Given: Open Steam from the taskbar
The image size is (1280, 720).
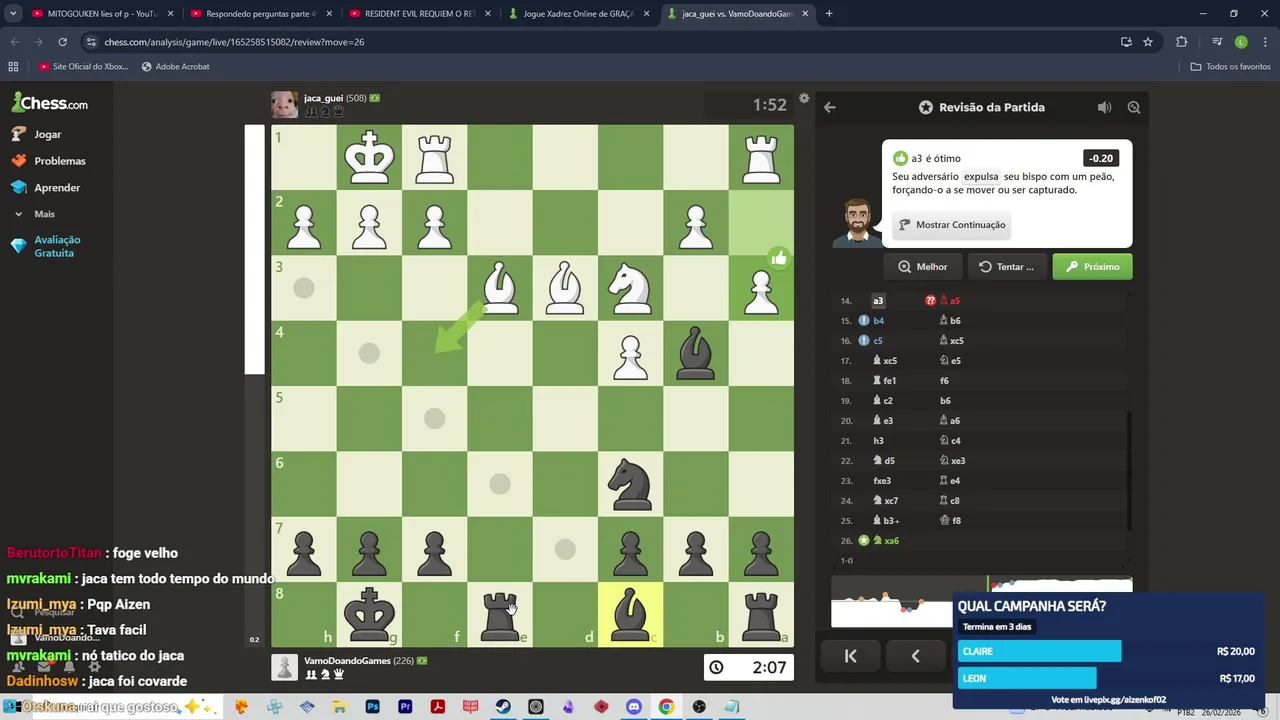Looking at the screenshot, I should 503,707.
